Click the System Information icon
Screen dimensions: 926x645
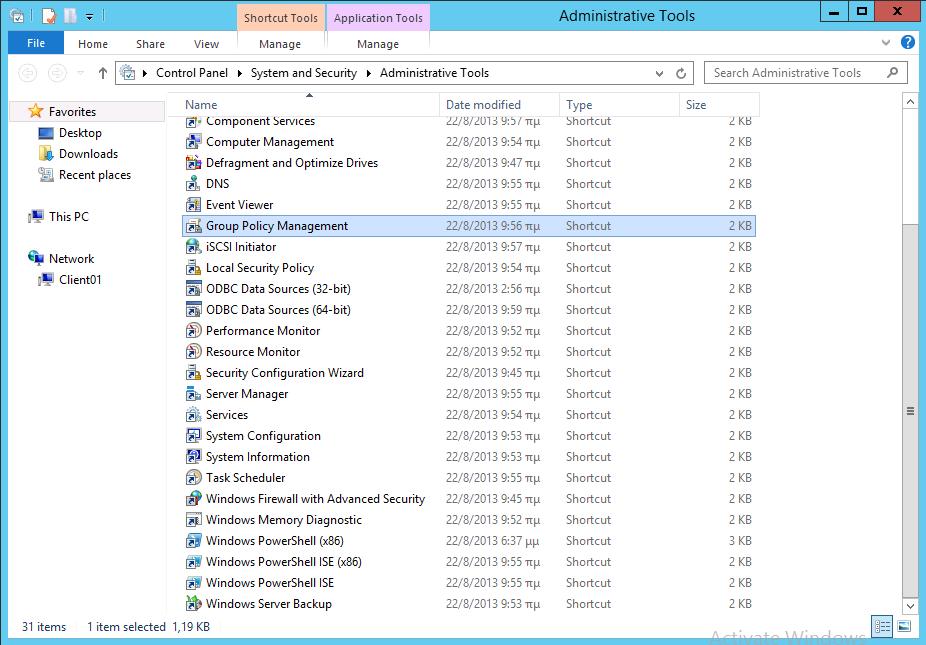click(193, 457)
